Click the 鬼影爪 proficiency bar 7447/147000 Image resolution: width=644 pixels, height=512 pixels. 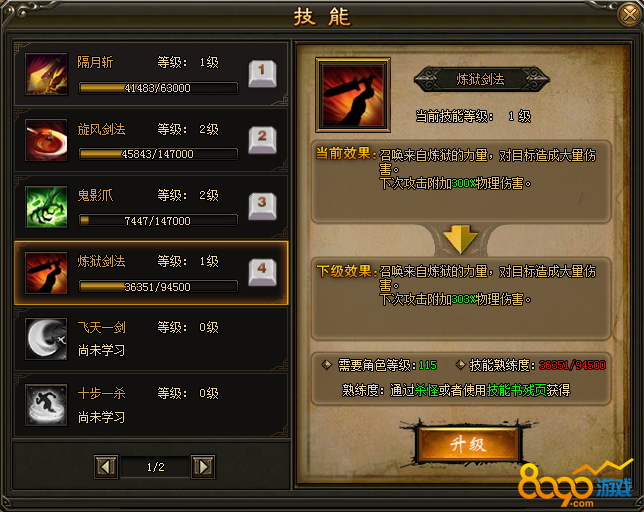[158, 220]
